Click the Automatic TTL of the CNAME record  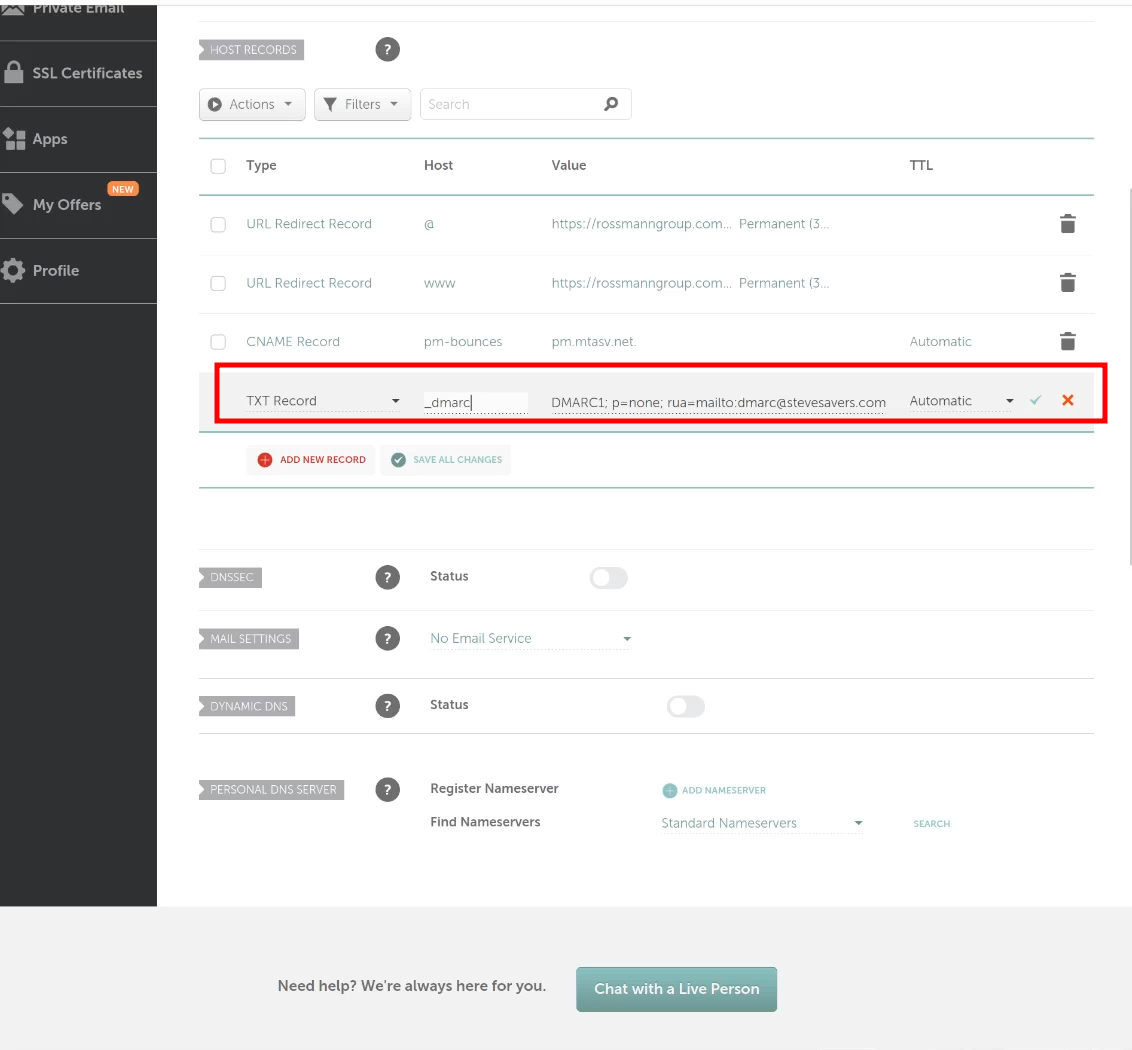(x=940, y=342)
